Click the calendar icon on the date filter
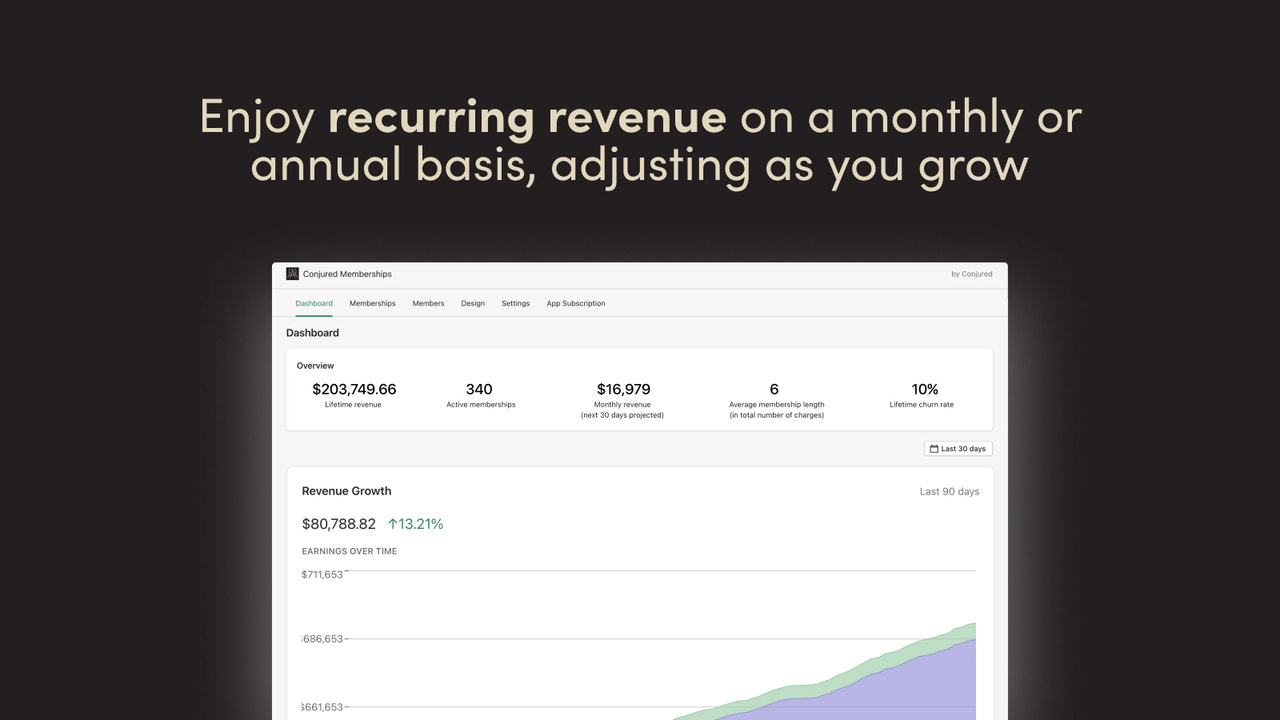1280x720 pixels. click(933, 448)
